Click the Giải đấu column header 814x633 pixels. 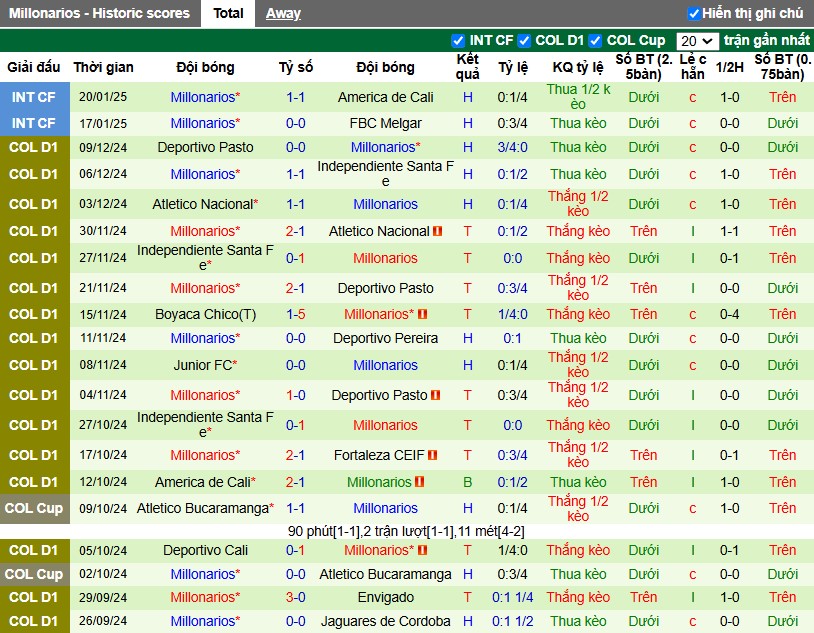pyautogui.click(x=34, y=67)
